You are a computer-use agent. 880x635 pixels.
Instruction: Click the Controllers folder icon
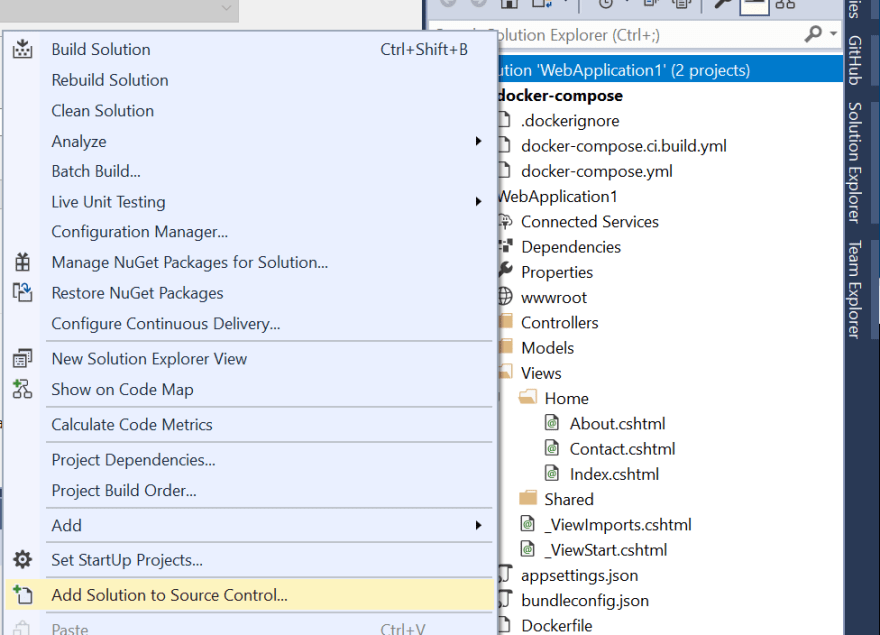tap(506, 321)
